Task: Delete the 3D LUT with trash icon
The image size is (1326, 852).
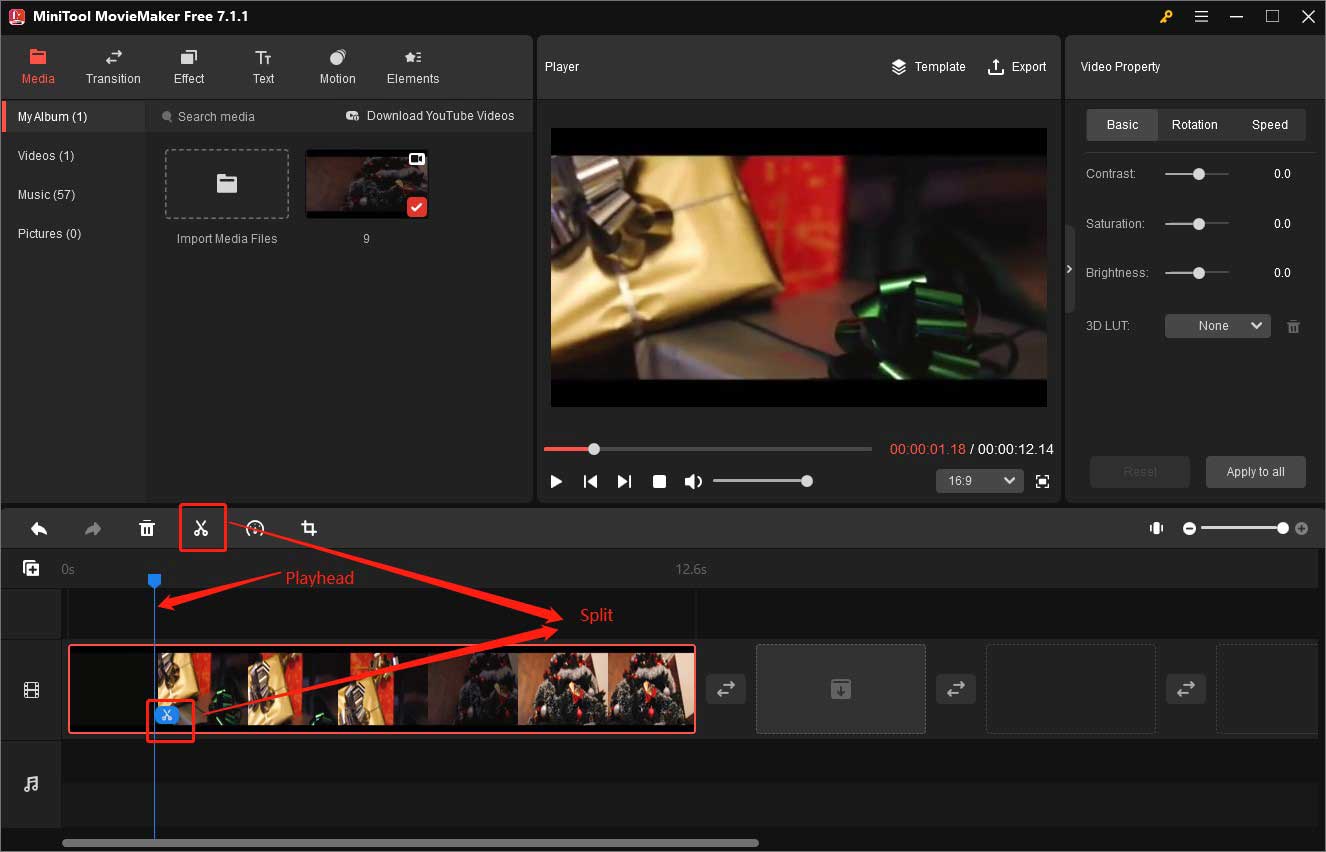Action: tap(1293, 326)
